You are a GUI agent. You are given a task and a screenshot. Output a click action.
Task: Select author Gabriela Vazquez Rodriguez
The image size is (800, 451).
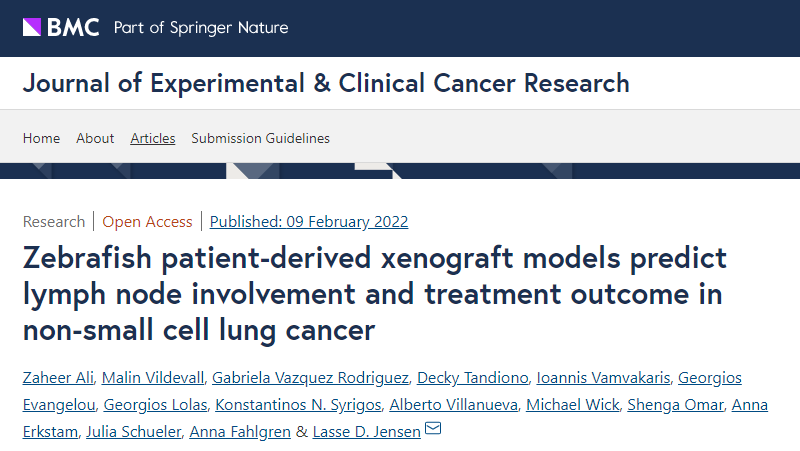(x=312, y=377)
